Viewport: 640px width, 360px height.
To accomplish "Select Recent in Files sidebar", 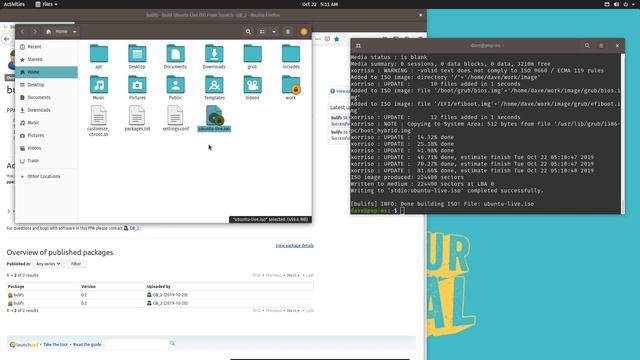I will click(46, 47).
